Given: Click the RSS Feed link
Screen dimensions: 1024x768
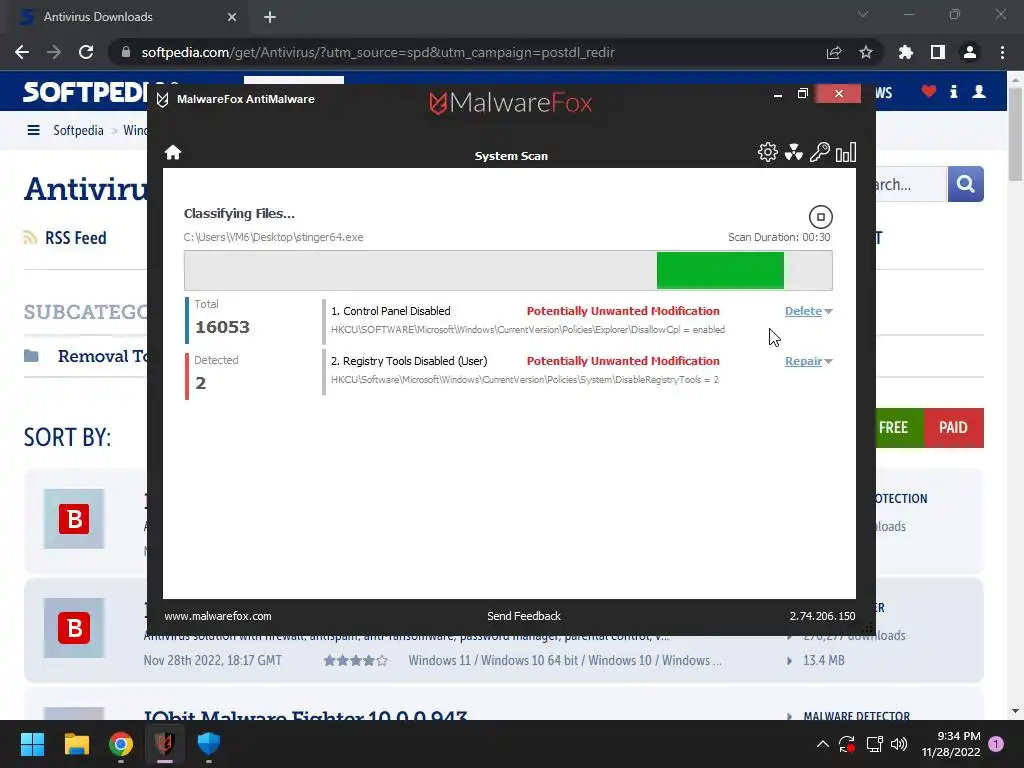Looking at the screenshot, I should pyautogui.click(x=76, y=238).
